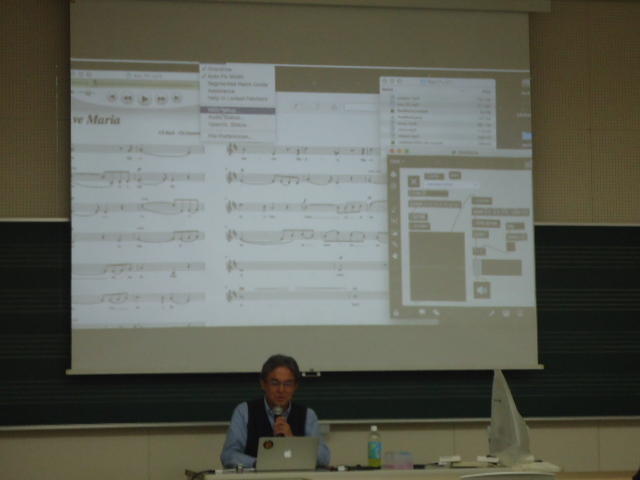Image resolution: width=640 pixels, height=480 pixels.
Task: Open the dropdown menu beside the X toggle
Action: point(451,184)
